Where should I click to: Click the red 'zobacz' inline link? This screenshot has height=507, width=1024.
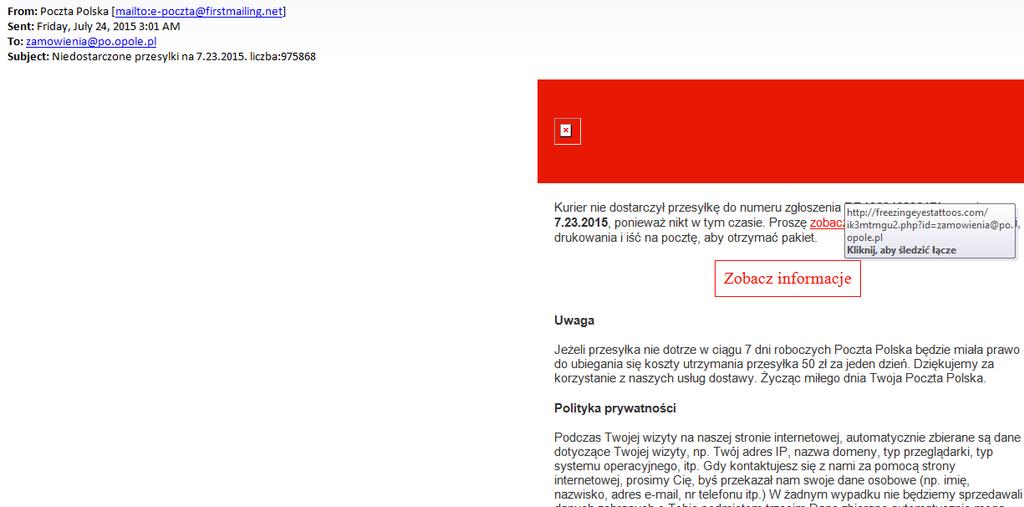coord(827,222)
